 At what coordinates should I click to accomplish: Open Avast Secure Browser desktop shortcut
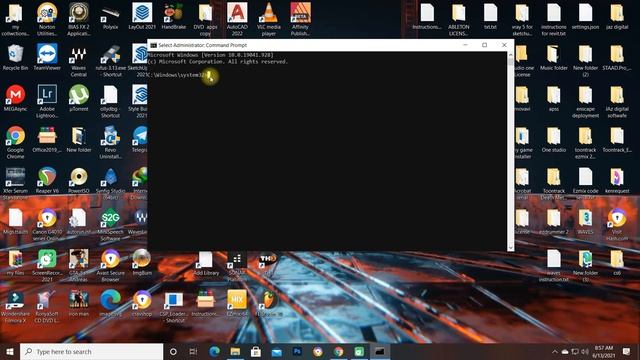[x=110, y=265]
